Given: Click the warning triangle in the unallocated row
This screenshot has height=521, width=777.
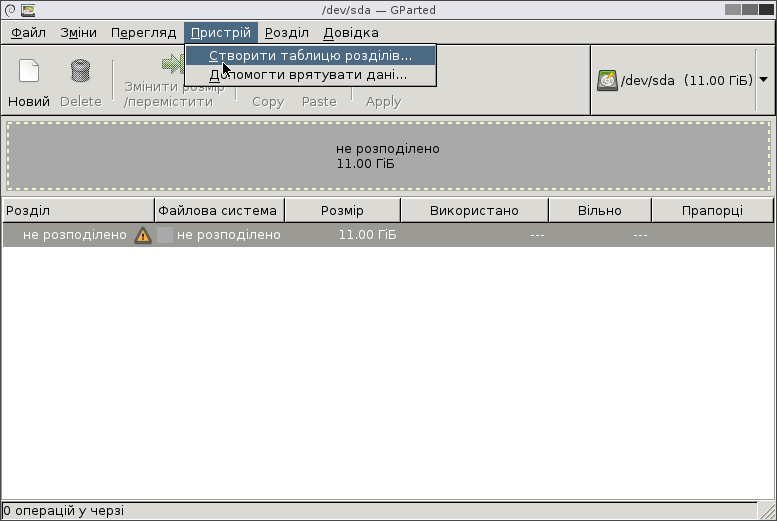Looking at the screenshot, I should (143, 235).
